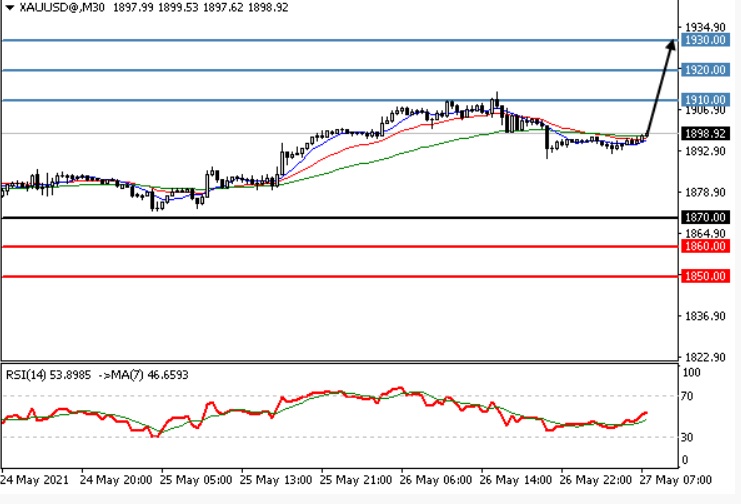
Task: Click the 1920.00 price level label
Action: pos(705,70)
